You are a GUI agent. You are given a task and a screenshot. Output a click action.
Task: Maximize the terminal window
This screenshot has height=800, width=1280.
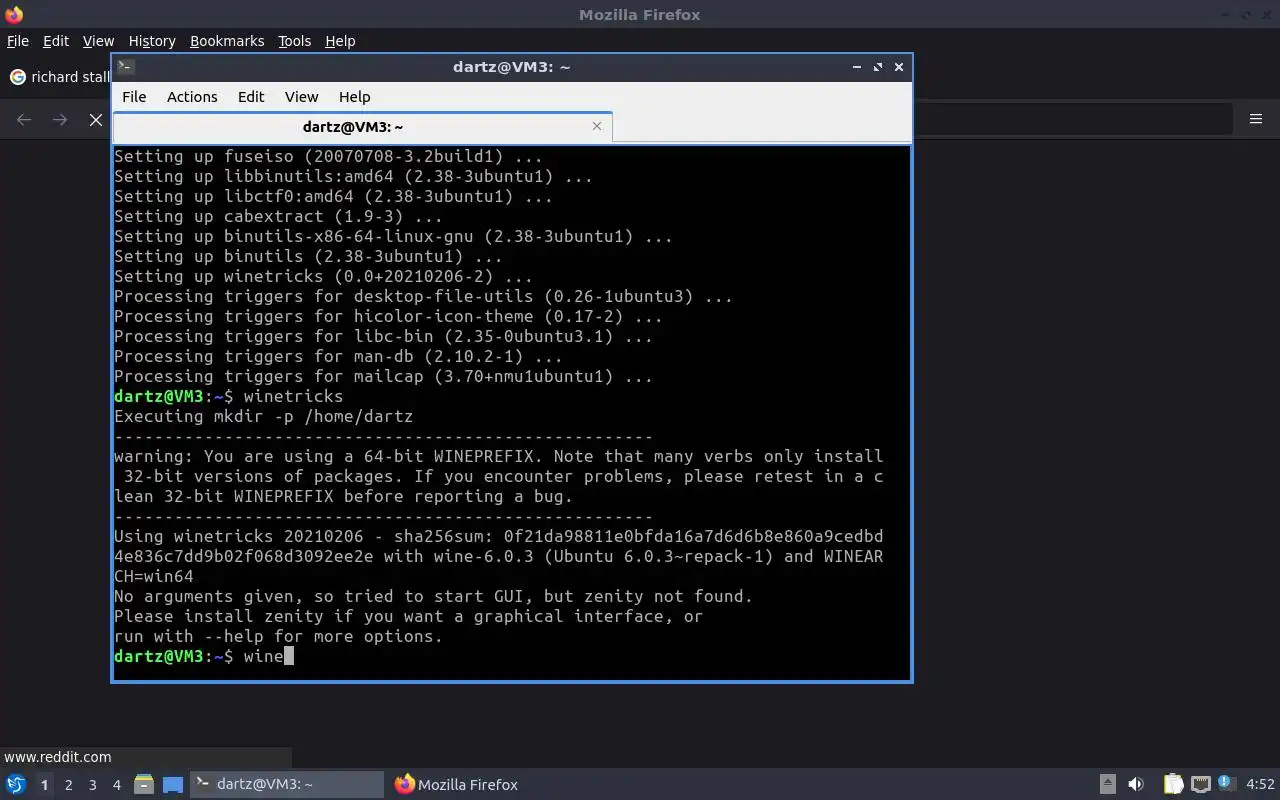(878, 67)
